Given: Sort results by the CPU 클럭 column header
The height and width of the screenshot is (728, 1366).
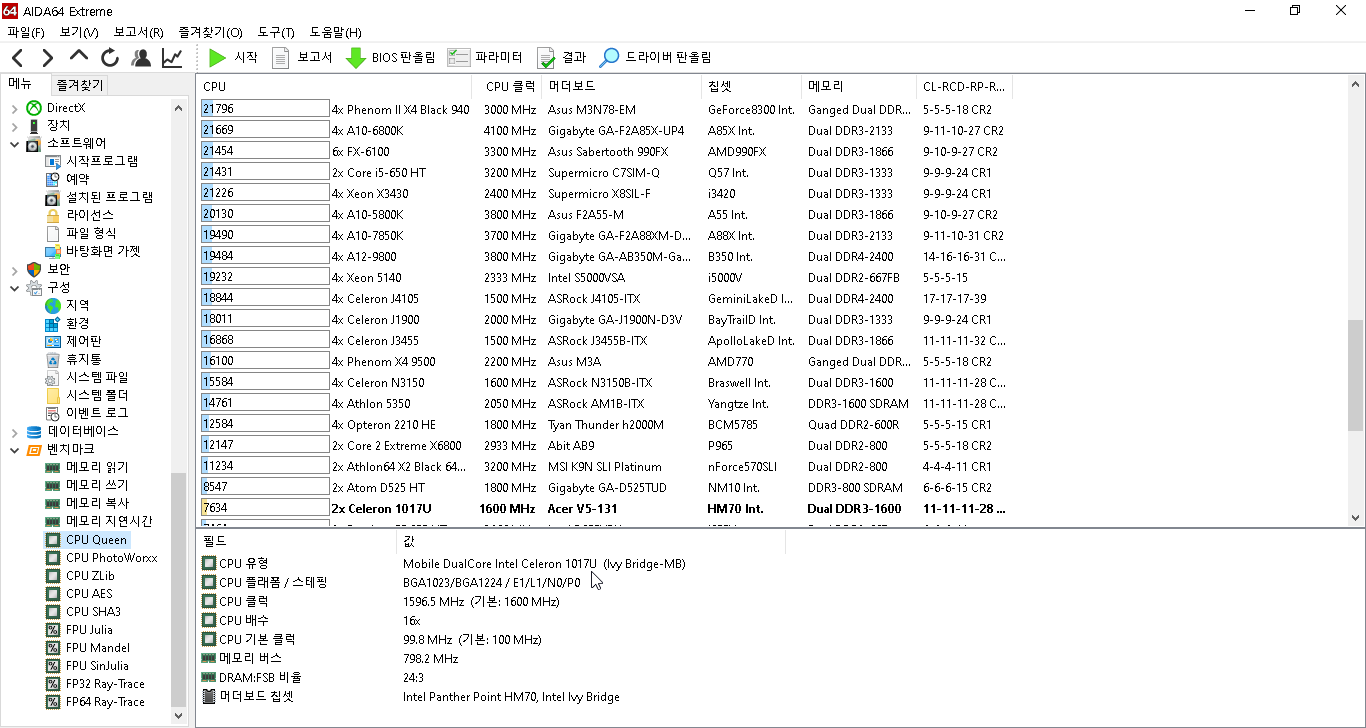Looking at the screenshot, I should [506, 87].
